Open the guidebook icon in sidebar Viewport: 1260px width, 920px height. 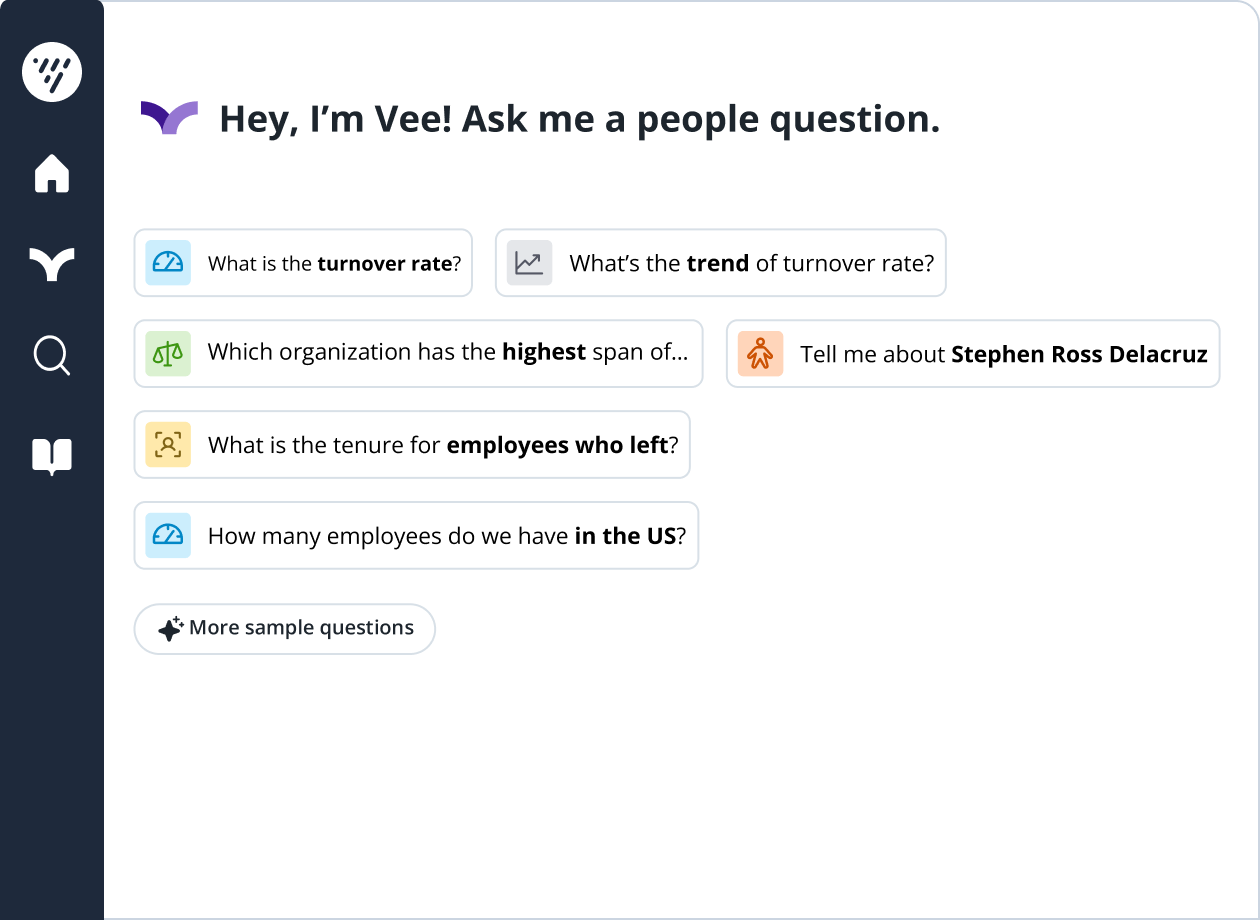52,456
